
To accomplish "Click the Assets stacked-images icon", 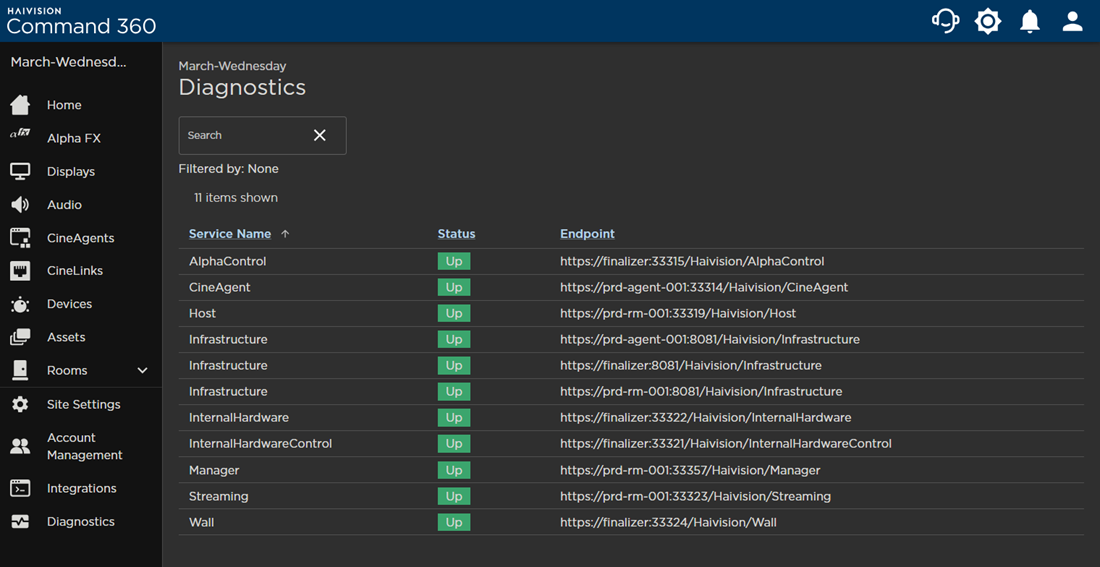I will 20,338.
